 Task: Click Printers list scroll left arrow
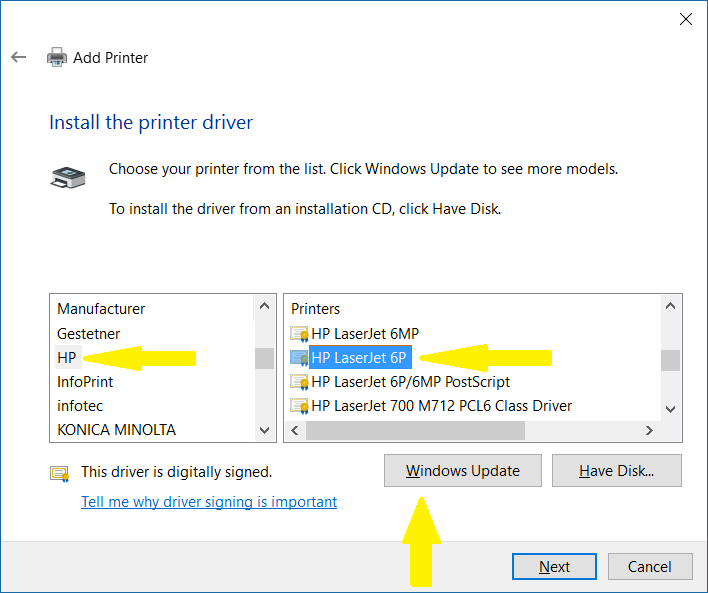click(295, 430)
